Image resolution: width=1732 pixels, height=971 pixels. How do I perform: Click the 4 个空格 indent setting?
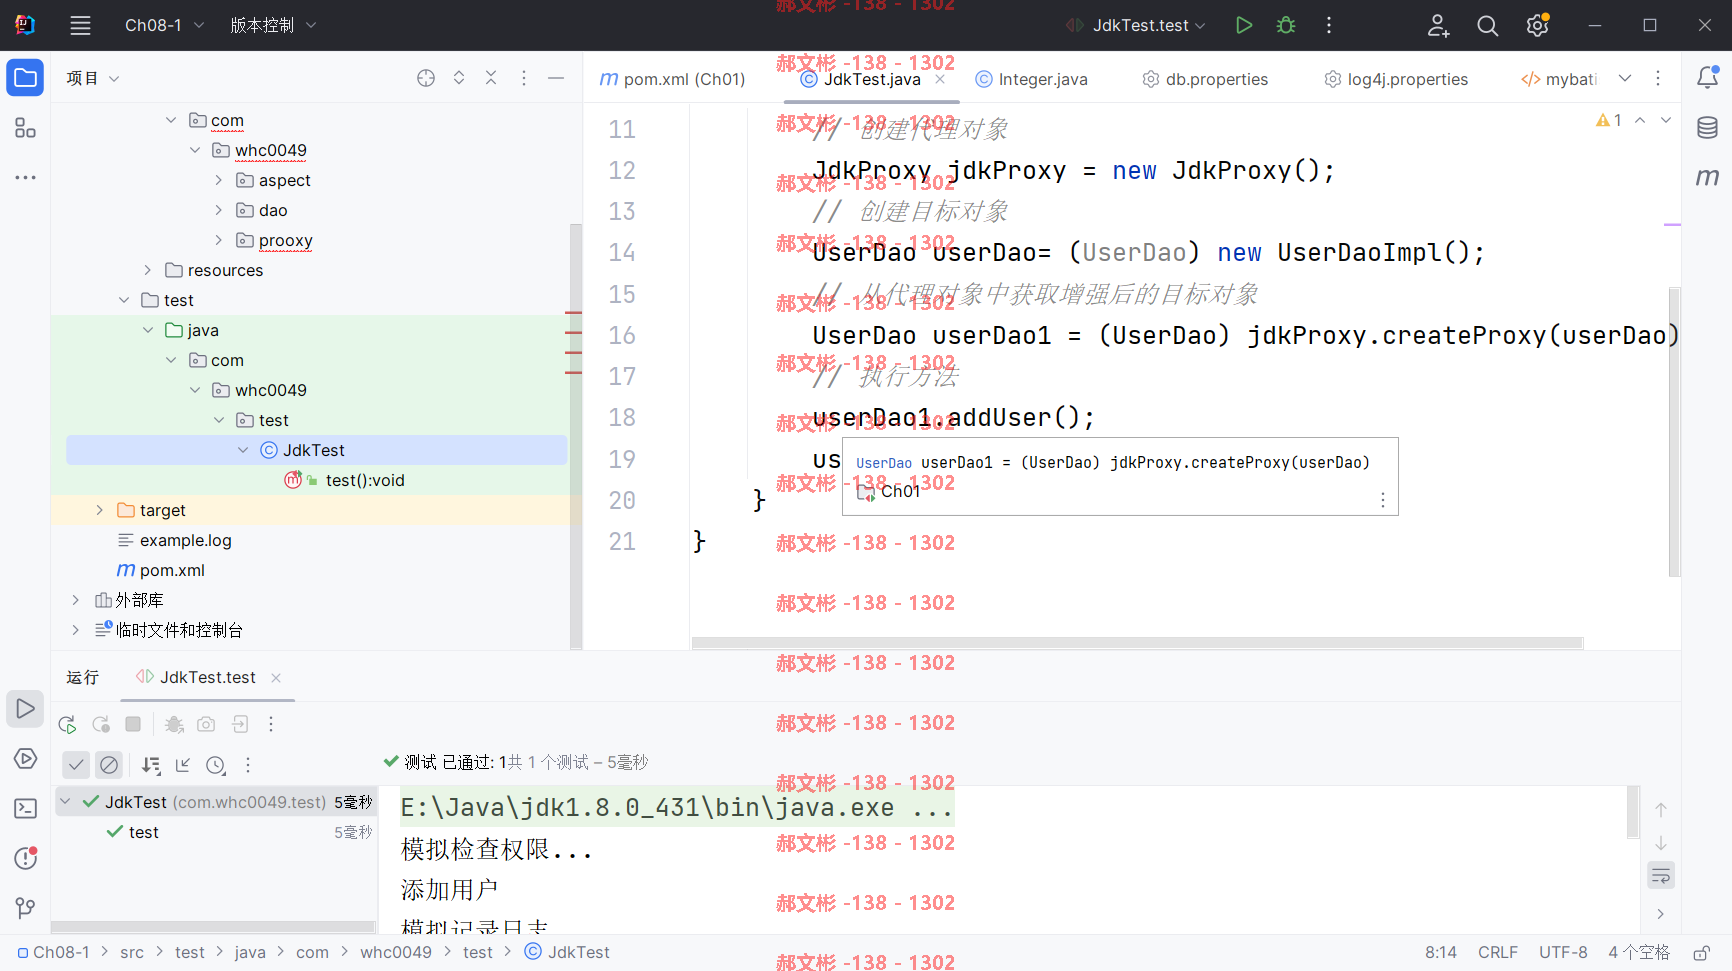(x=1639, y=953)
